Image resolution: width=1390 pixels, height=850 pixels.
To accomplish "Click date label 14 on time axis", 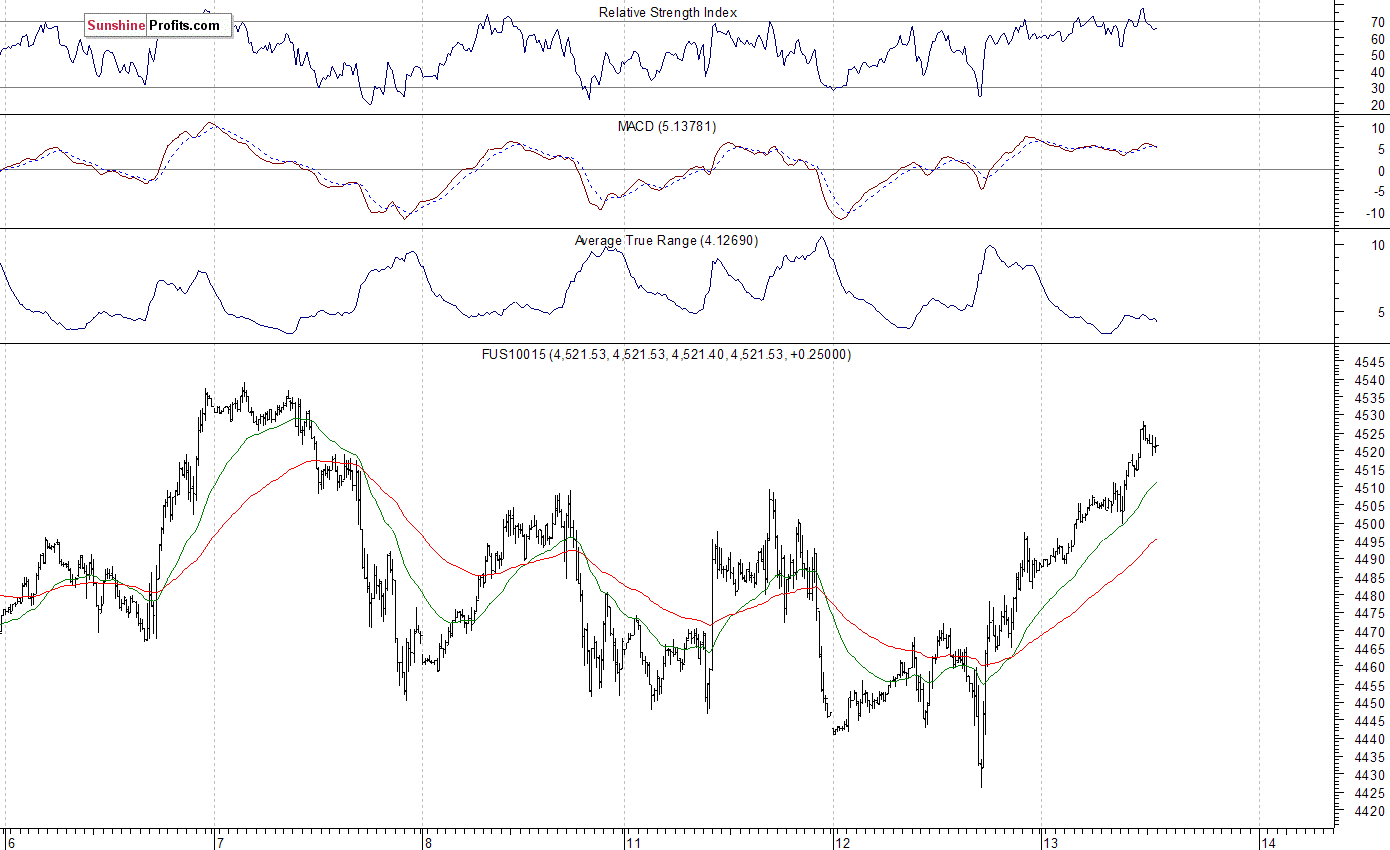I will coord(1268,842).
